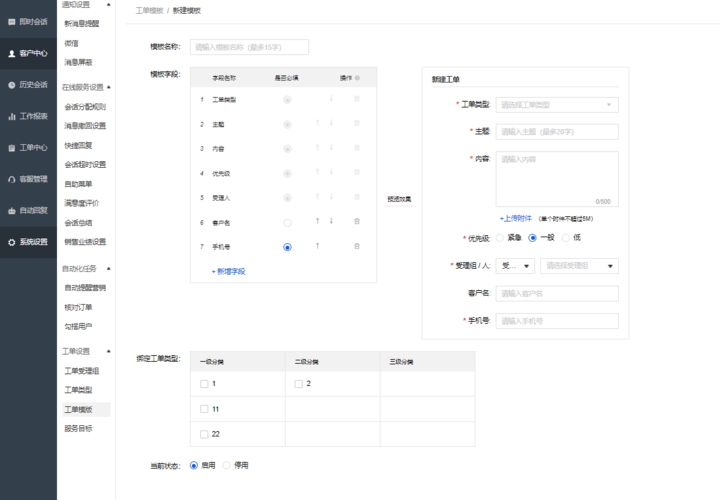Set current status to 启用
The width and height of the screenshot is (721, 500).
coord(194,466)
